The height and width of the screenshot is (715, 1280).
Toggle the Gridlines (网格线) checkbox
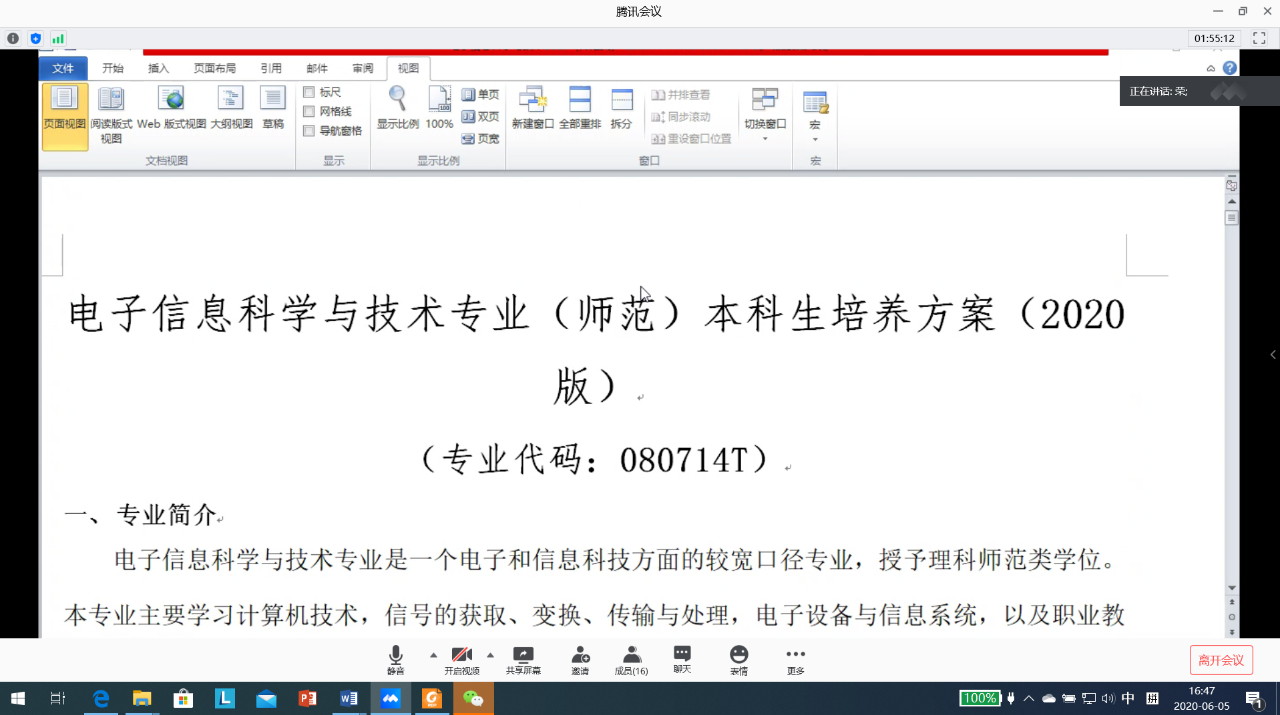309,112
